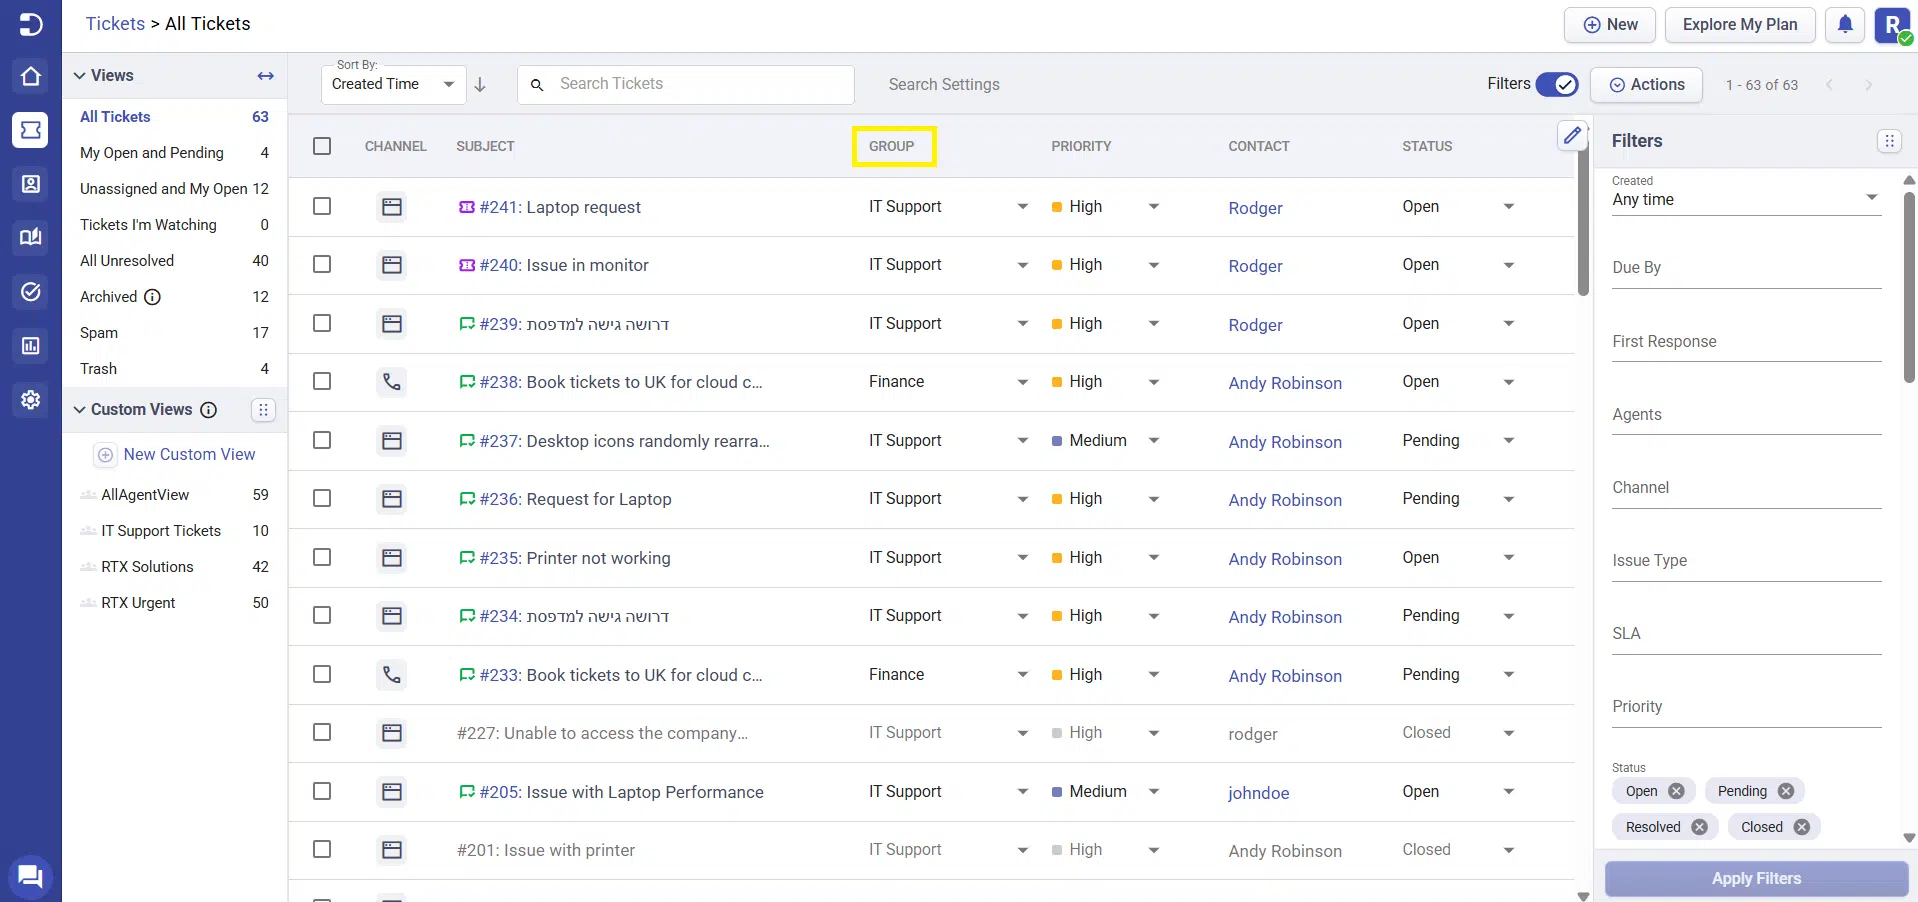The width and height of the screenshot is (1918, 902).
Task: Expand the status dropdown for ticket #240
Action: point(1509,265)
